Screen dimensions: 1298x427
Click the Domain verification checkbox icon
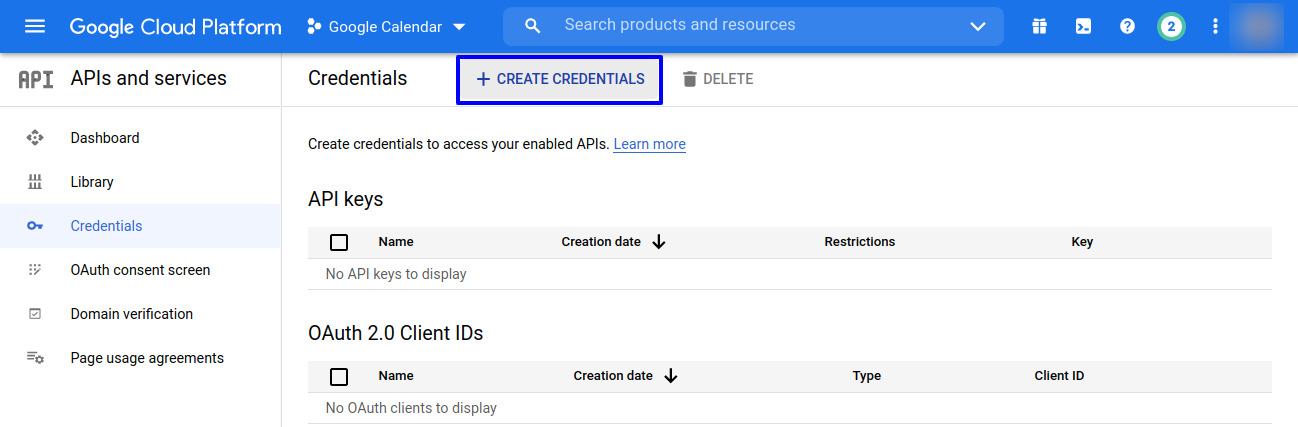[35, 314]
